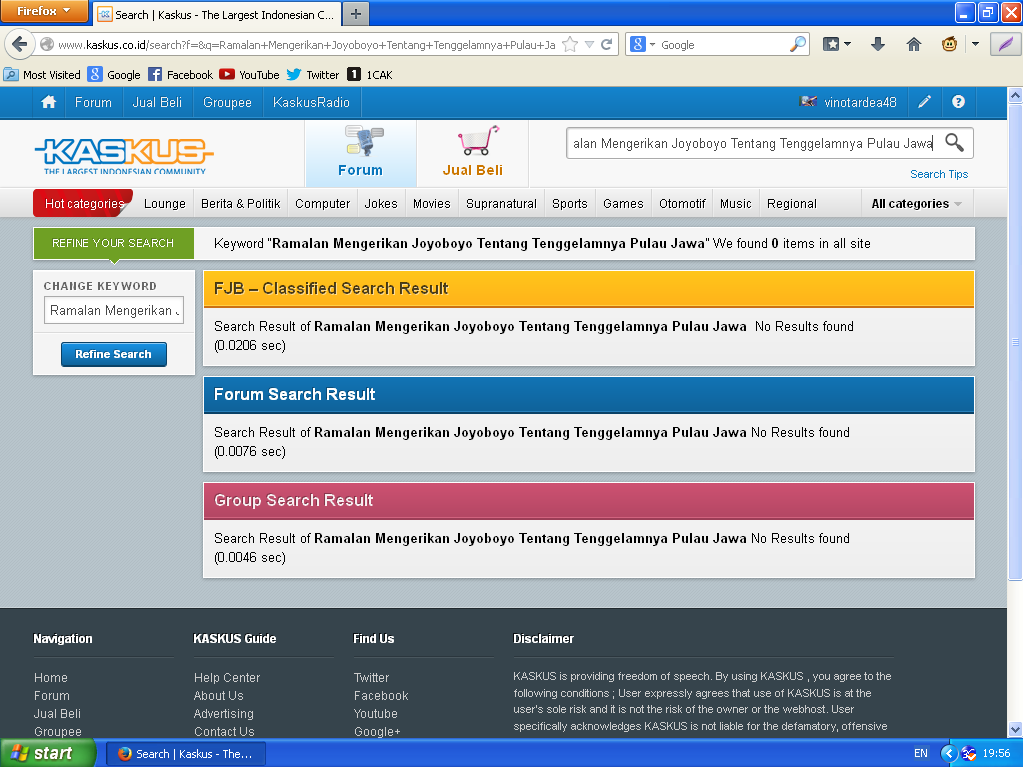This screenshot has width=1023, height=767.
Task: Click the bookmark star in address bar
Action: pos(570,44)
